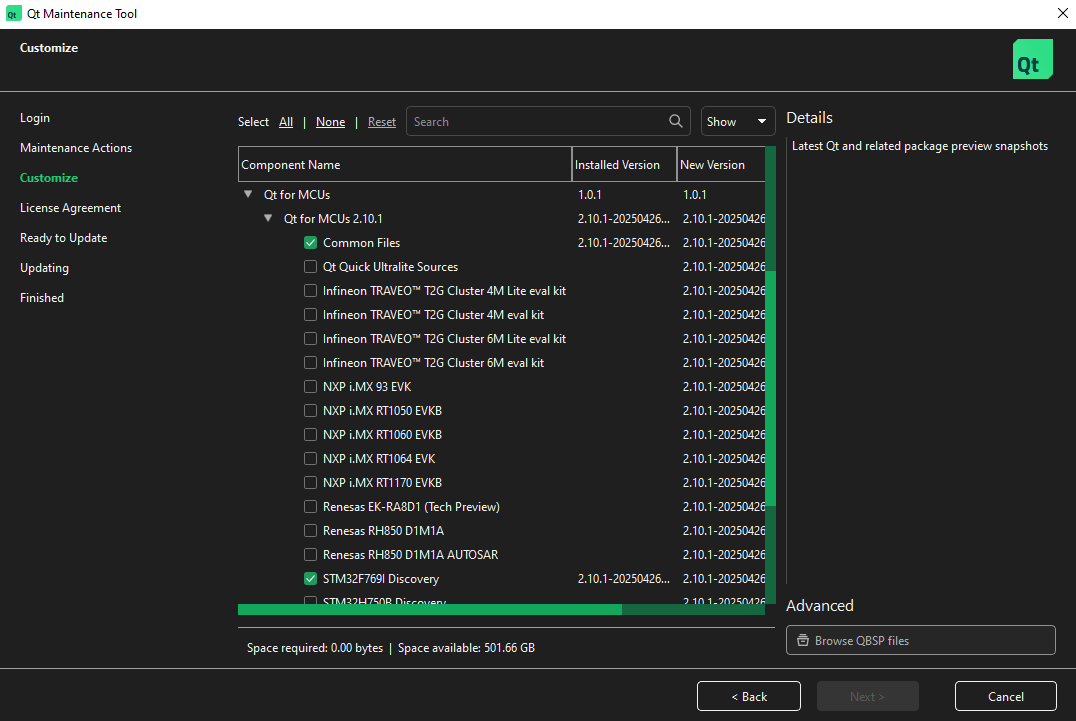Collapse the Qt for MCUs tree item

pos(247,194)
